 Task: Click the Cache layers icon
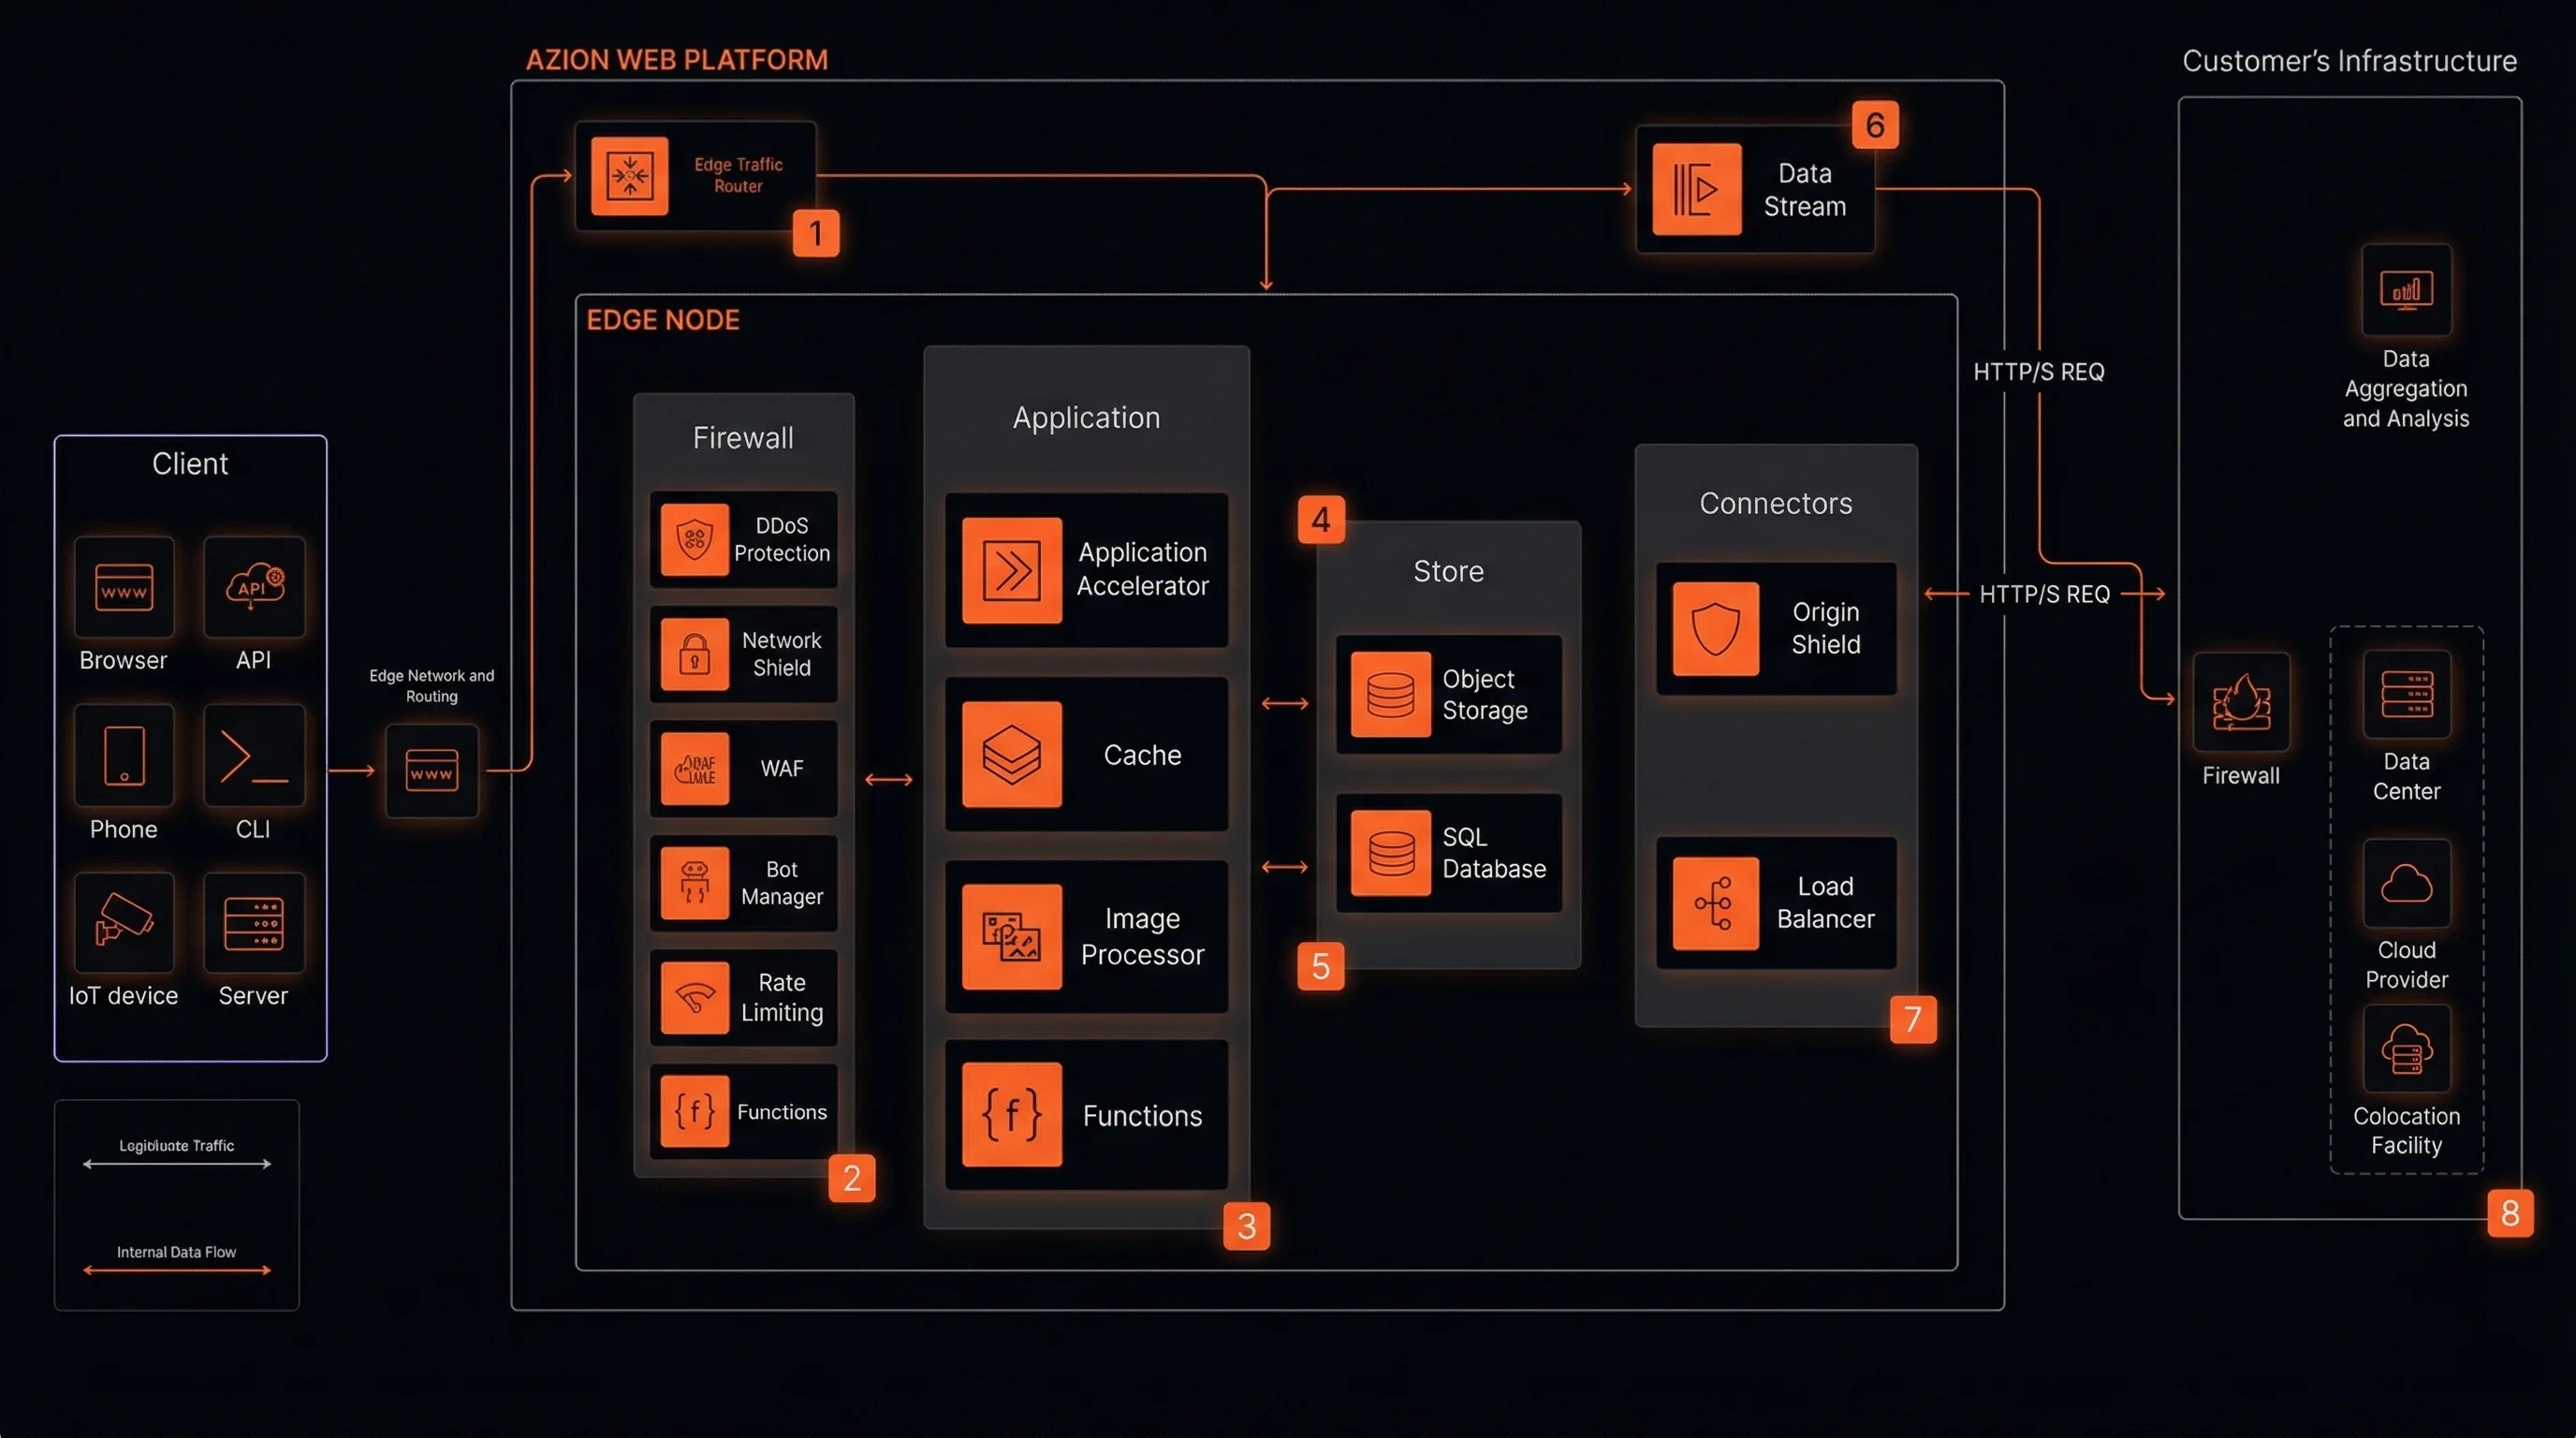[x=1011, y=755]
